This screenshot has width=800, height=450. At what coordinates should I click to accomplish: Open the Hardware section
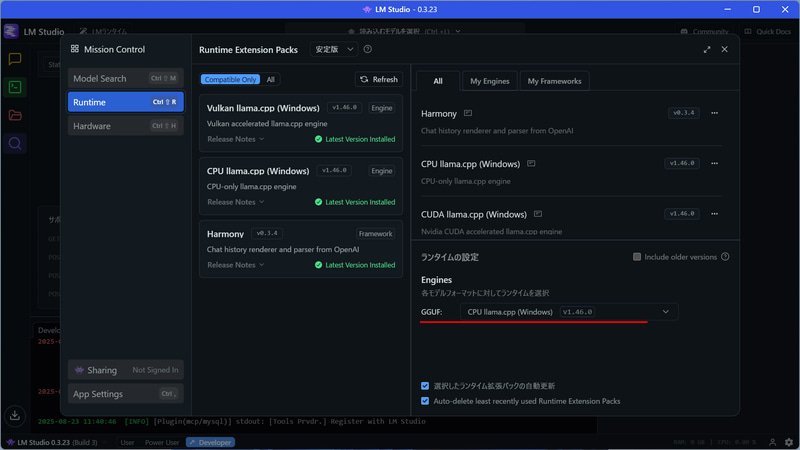tap(126, 126)
